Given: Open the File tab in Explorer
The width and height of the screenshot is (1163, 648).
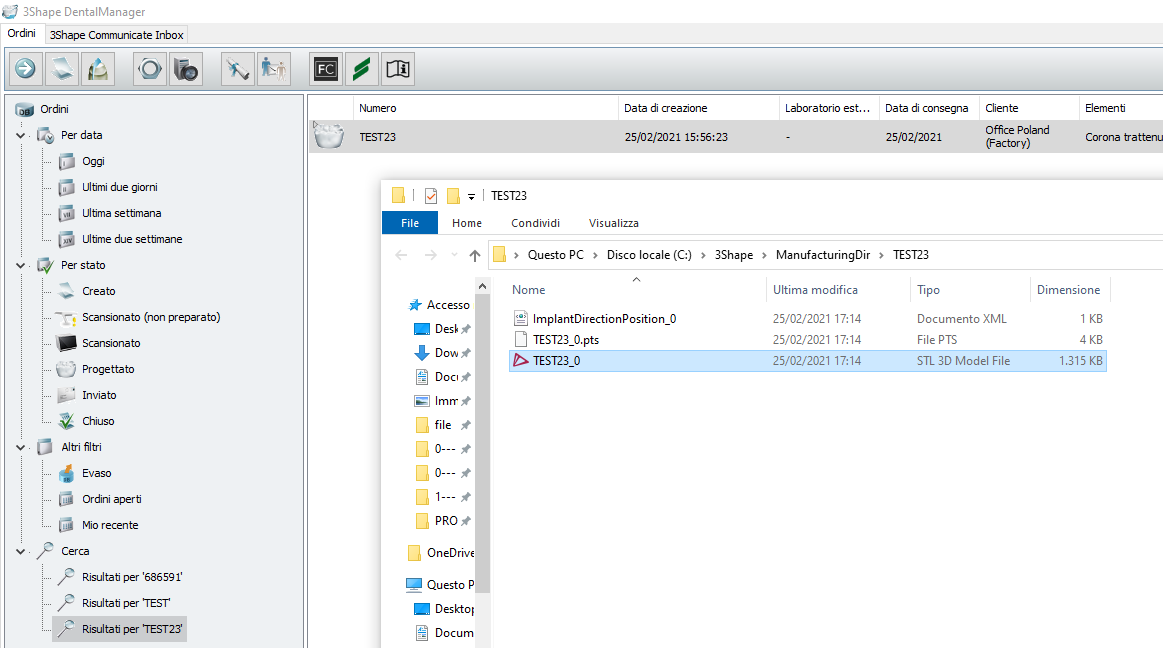Looking at the screenshot, I should coord(409,223).
